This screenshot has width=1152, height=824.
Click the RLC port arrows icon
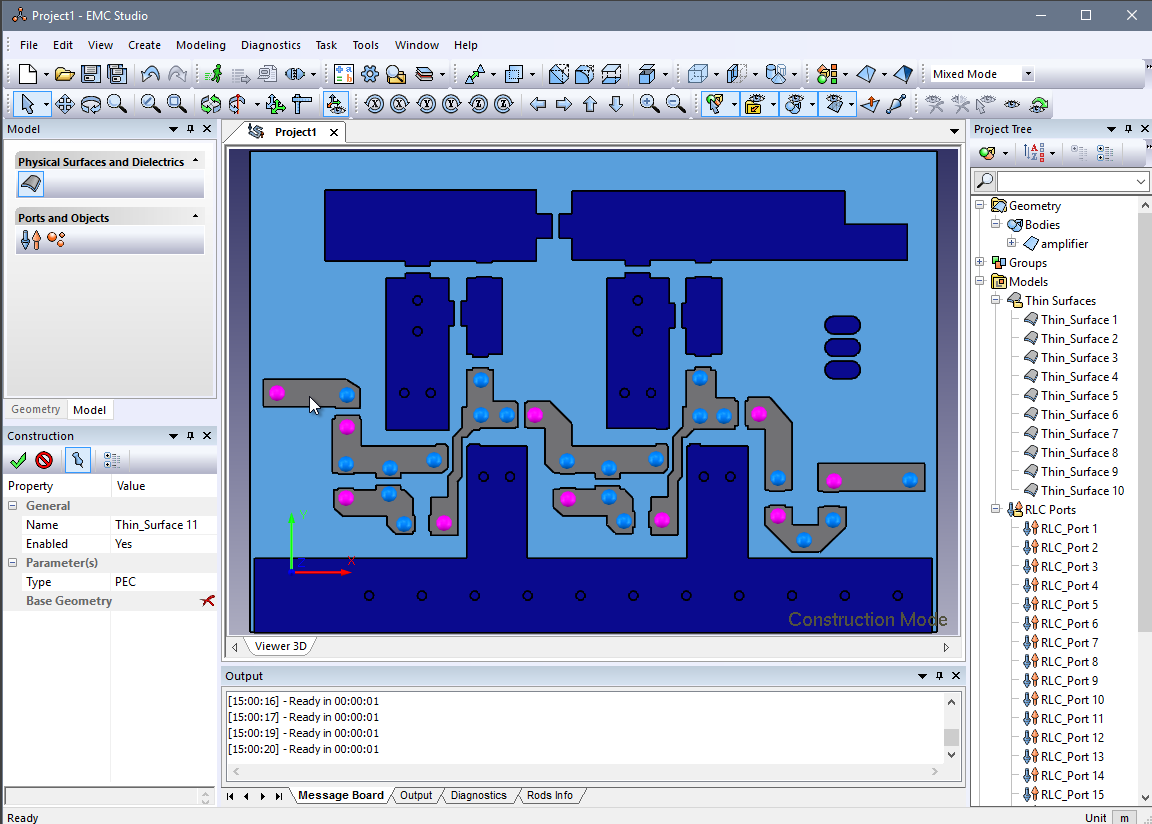pyautogui.click(x=31, y=240)
